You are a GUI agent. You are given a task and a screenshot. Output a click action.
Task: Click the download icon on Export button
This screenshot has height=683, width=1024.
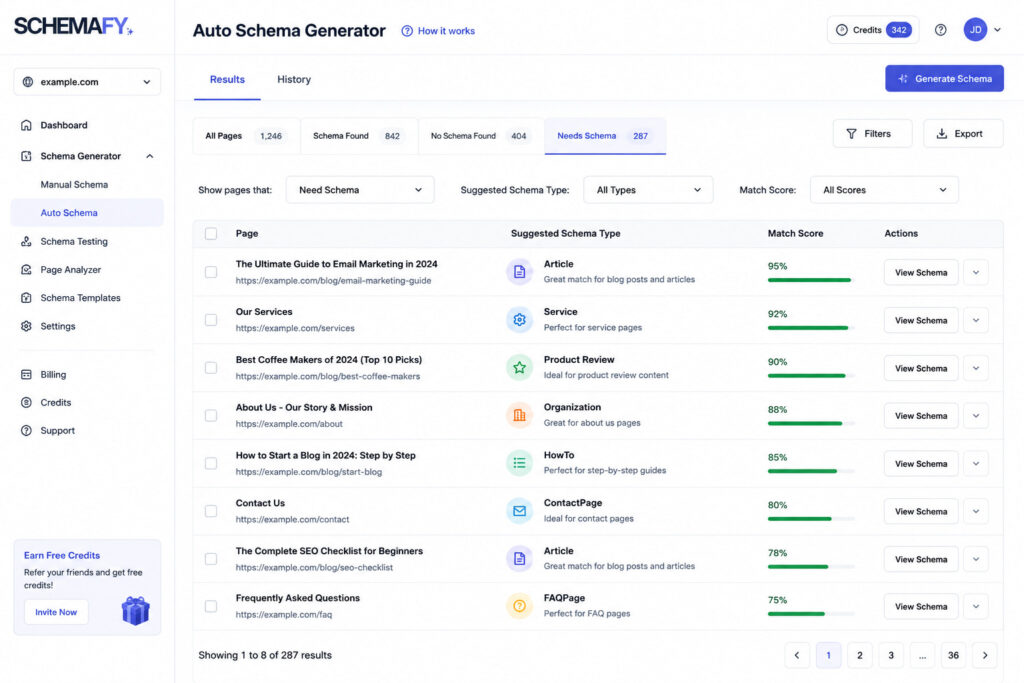[x=942, y=134]
